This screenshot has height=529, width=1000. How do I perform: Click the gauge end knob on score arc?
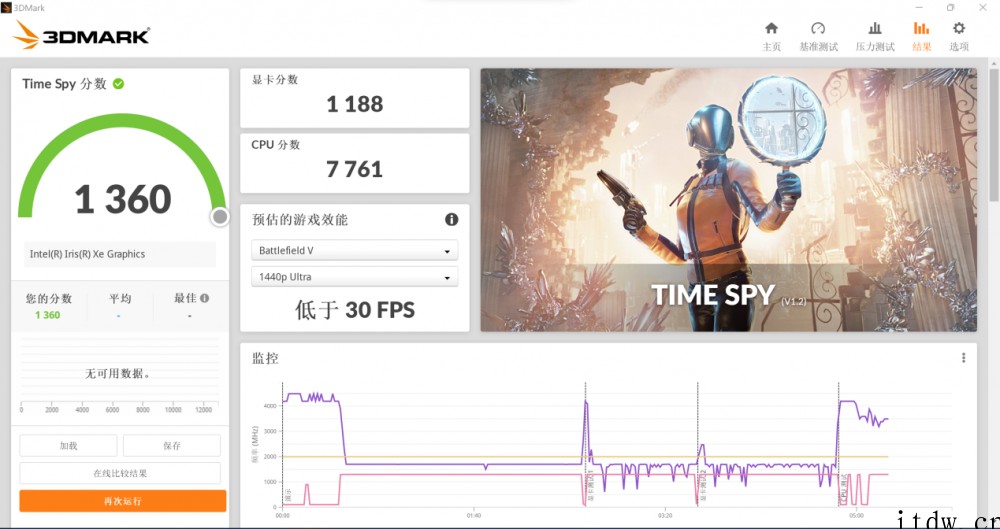pyautogui.click(x=220, y=217)
